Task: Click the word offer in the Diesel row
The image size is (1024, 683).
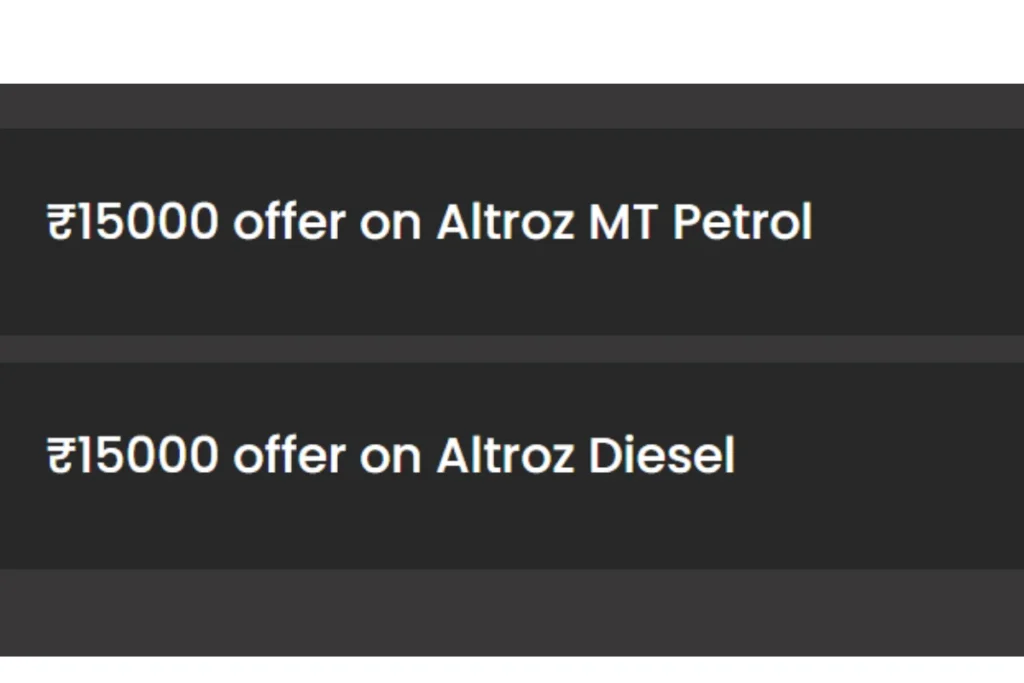Action: pyautogui.click(x=289, y=455)
